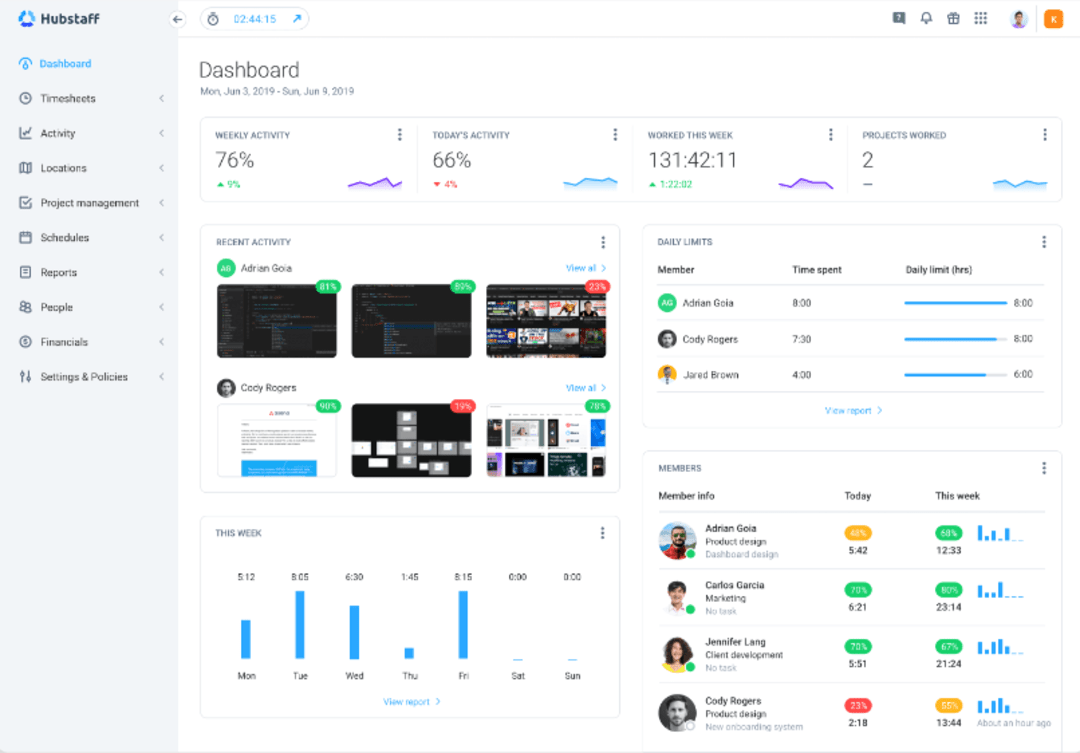Click View all beside Adrian Goia
This screenshot has width=1080, height=753.
tap(583, 268)
